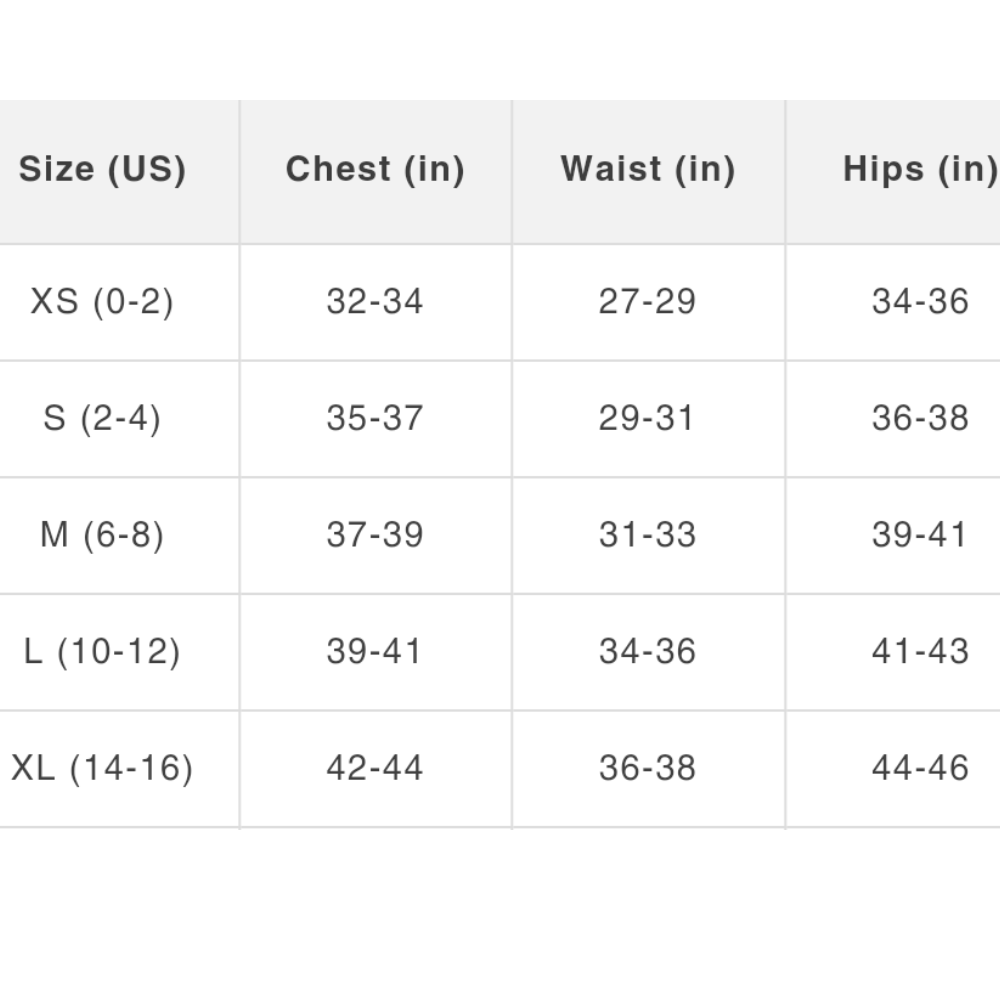Select the L (10-12) size row label
This screenshot has height=1000, width=1000.
click(102, 652)
